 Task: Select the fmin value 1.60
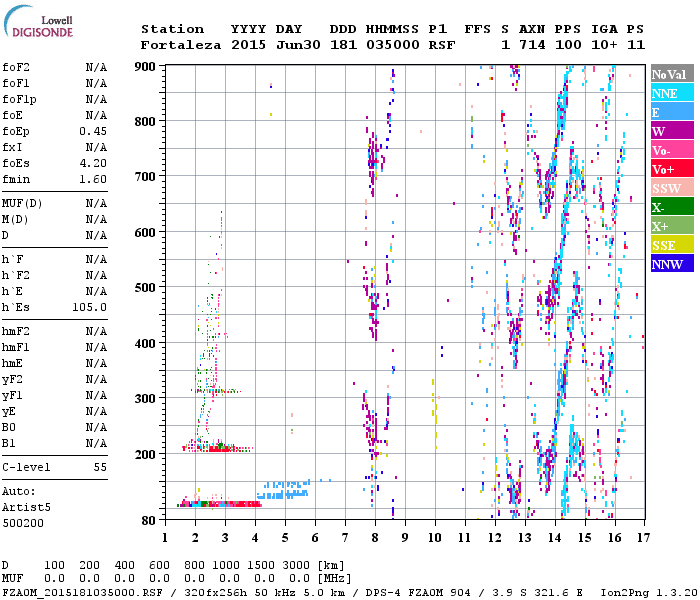pos(93,179)
